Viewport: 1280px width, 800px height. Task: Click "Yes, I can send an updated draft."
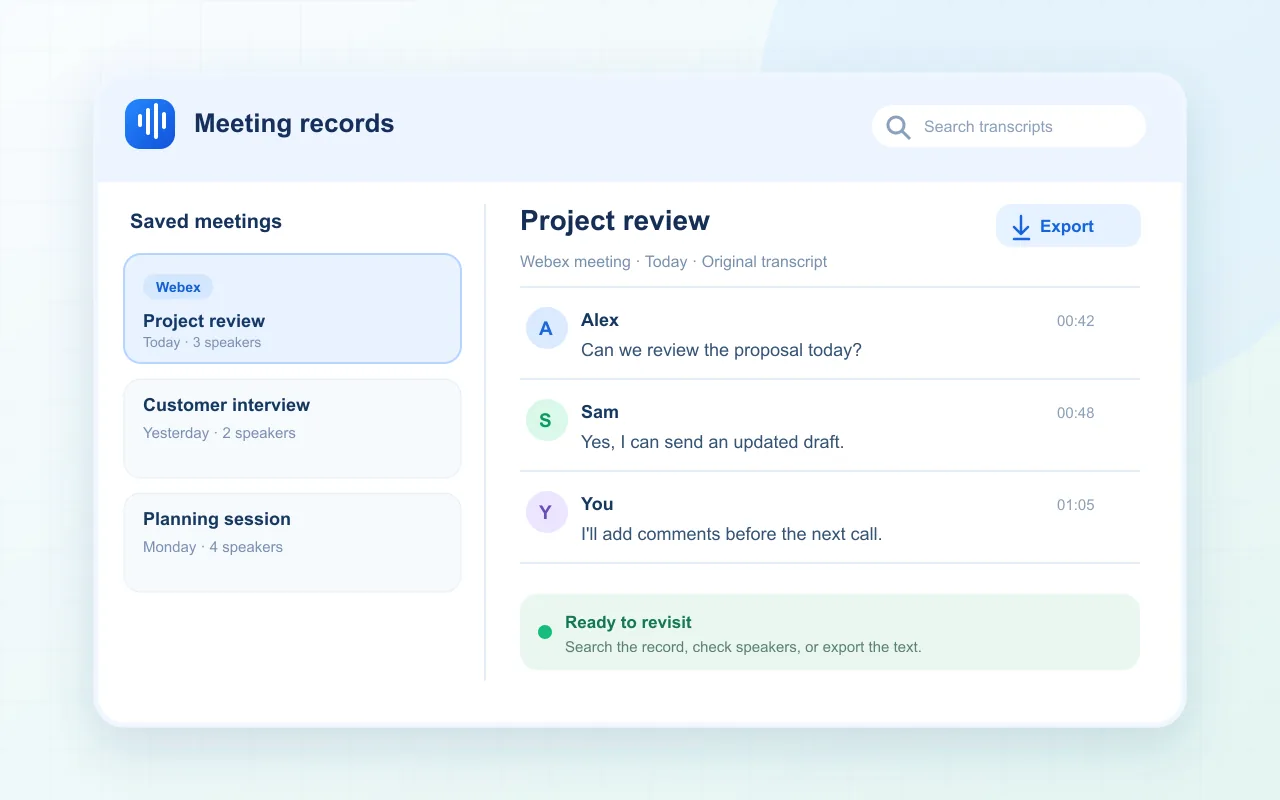[712, 442]
